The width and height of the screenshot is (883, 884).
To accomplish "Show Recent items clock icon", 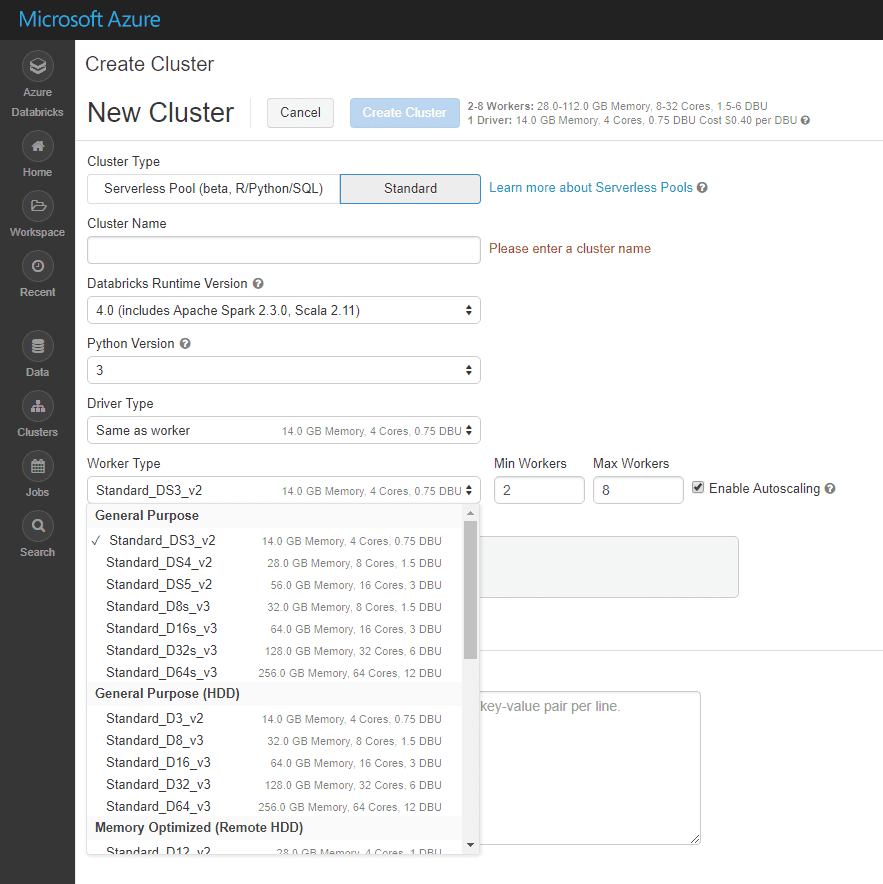I will pyautogui.click(x=38, y=266).
